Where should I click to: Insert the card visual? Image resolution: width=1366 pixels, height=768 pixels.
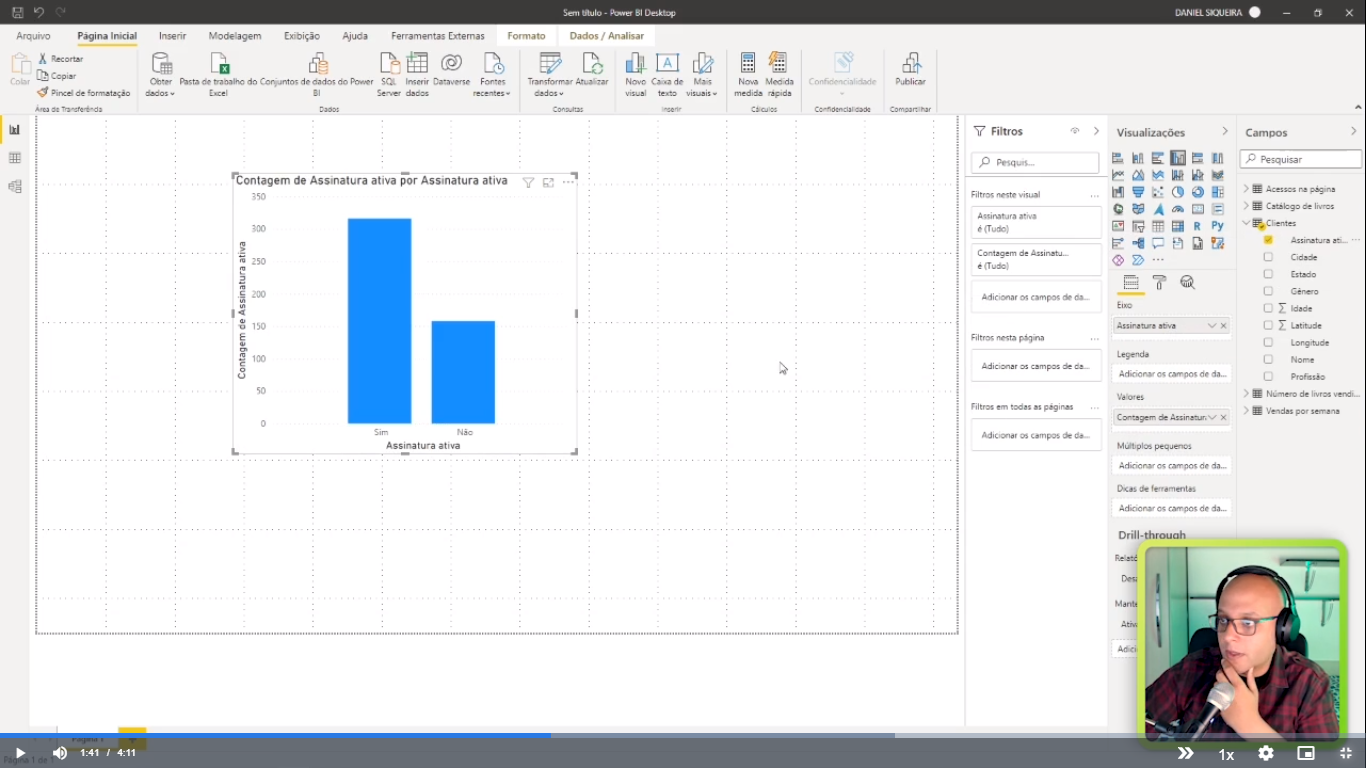point(1198,209)
